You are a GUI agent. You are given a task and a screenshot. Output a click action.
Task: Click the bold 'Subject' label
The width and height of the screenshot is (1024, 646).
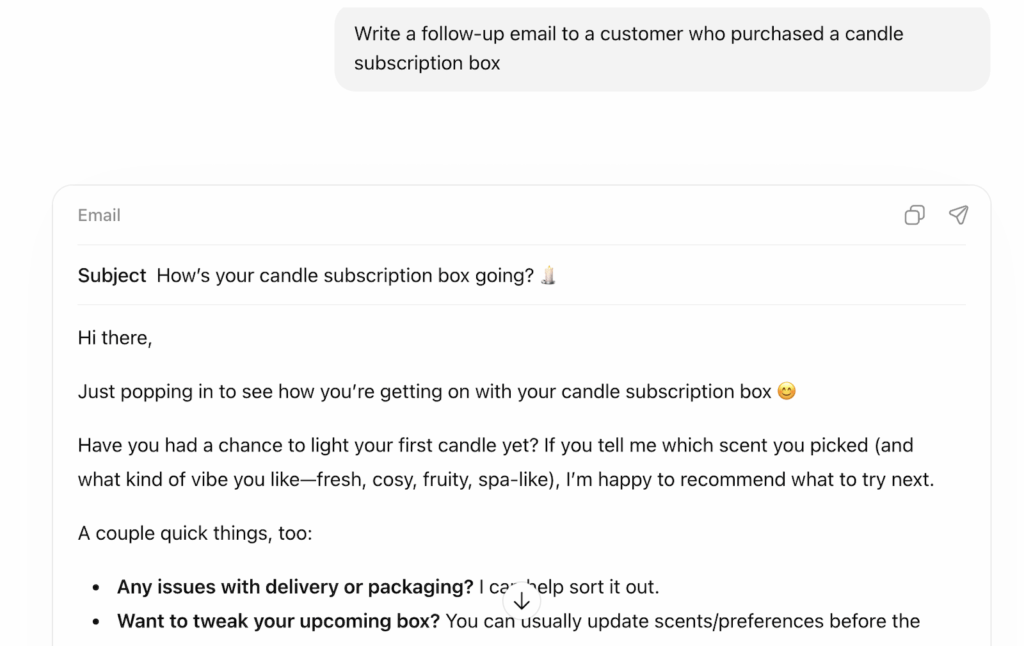click(112, 276)
